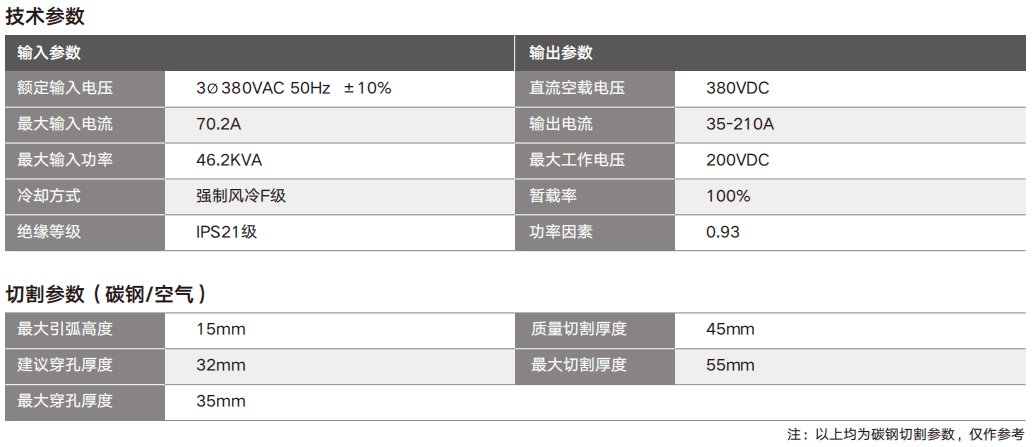Click the 70.2A value cell
The image size is (1034, 447).
point(220,125)
